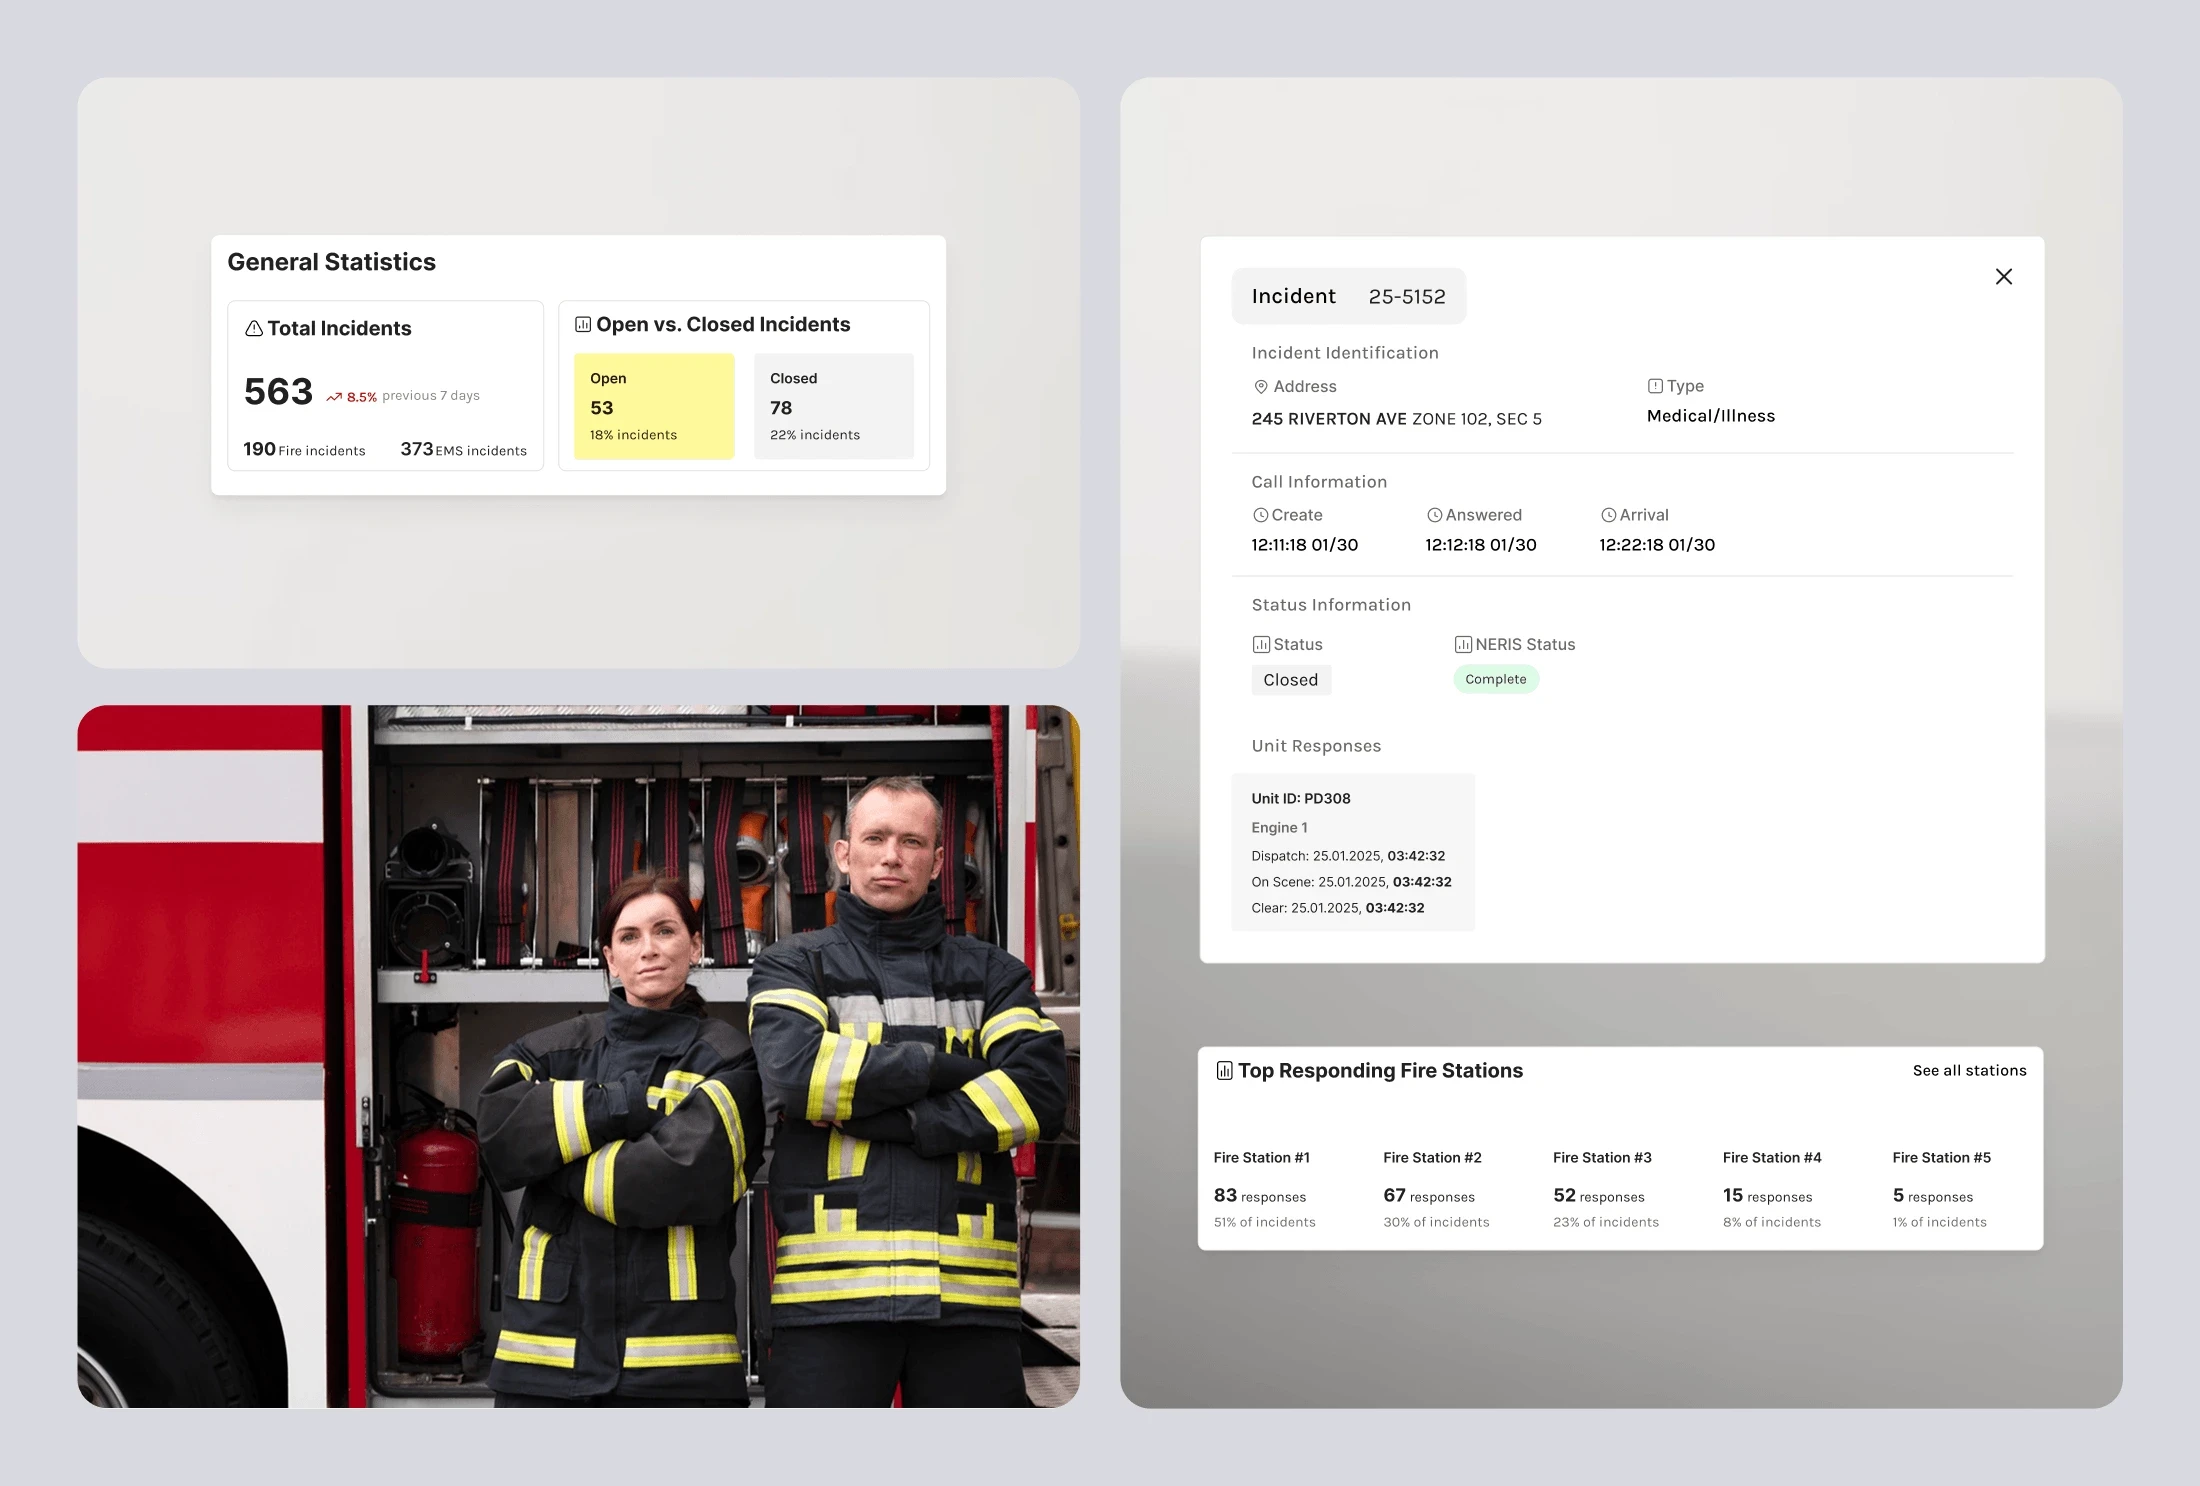Viewport: 2200px width, 1486px height.
Task: Click the Closed status tag
Action: 1291,680
